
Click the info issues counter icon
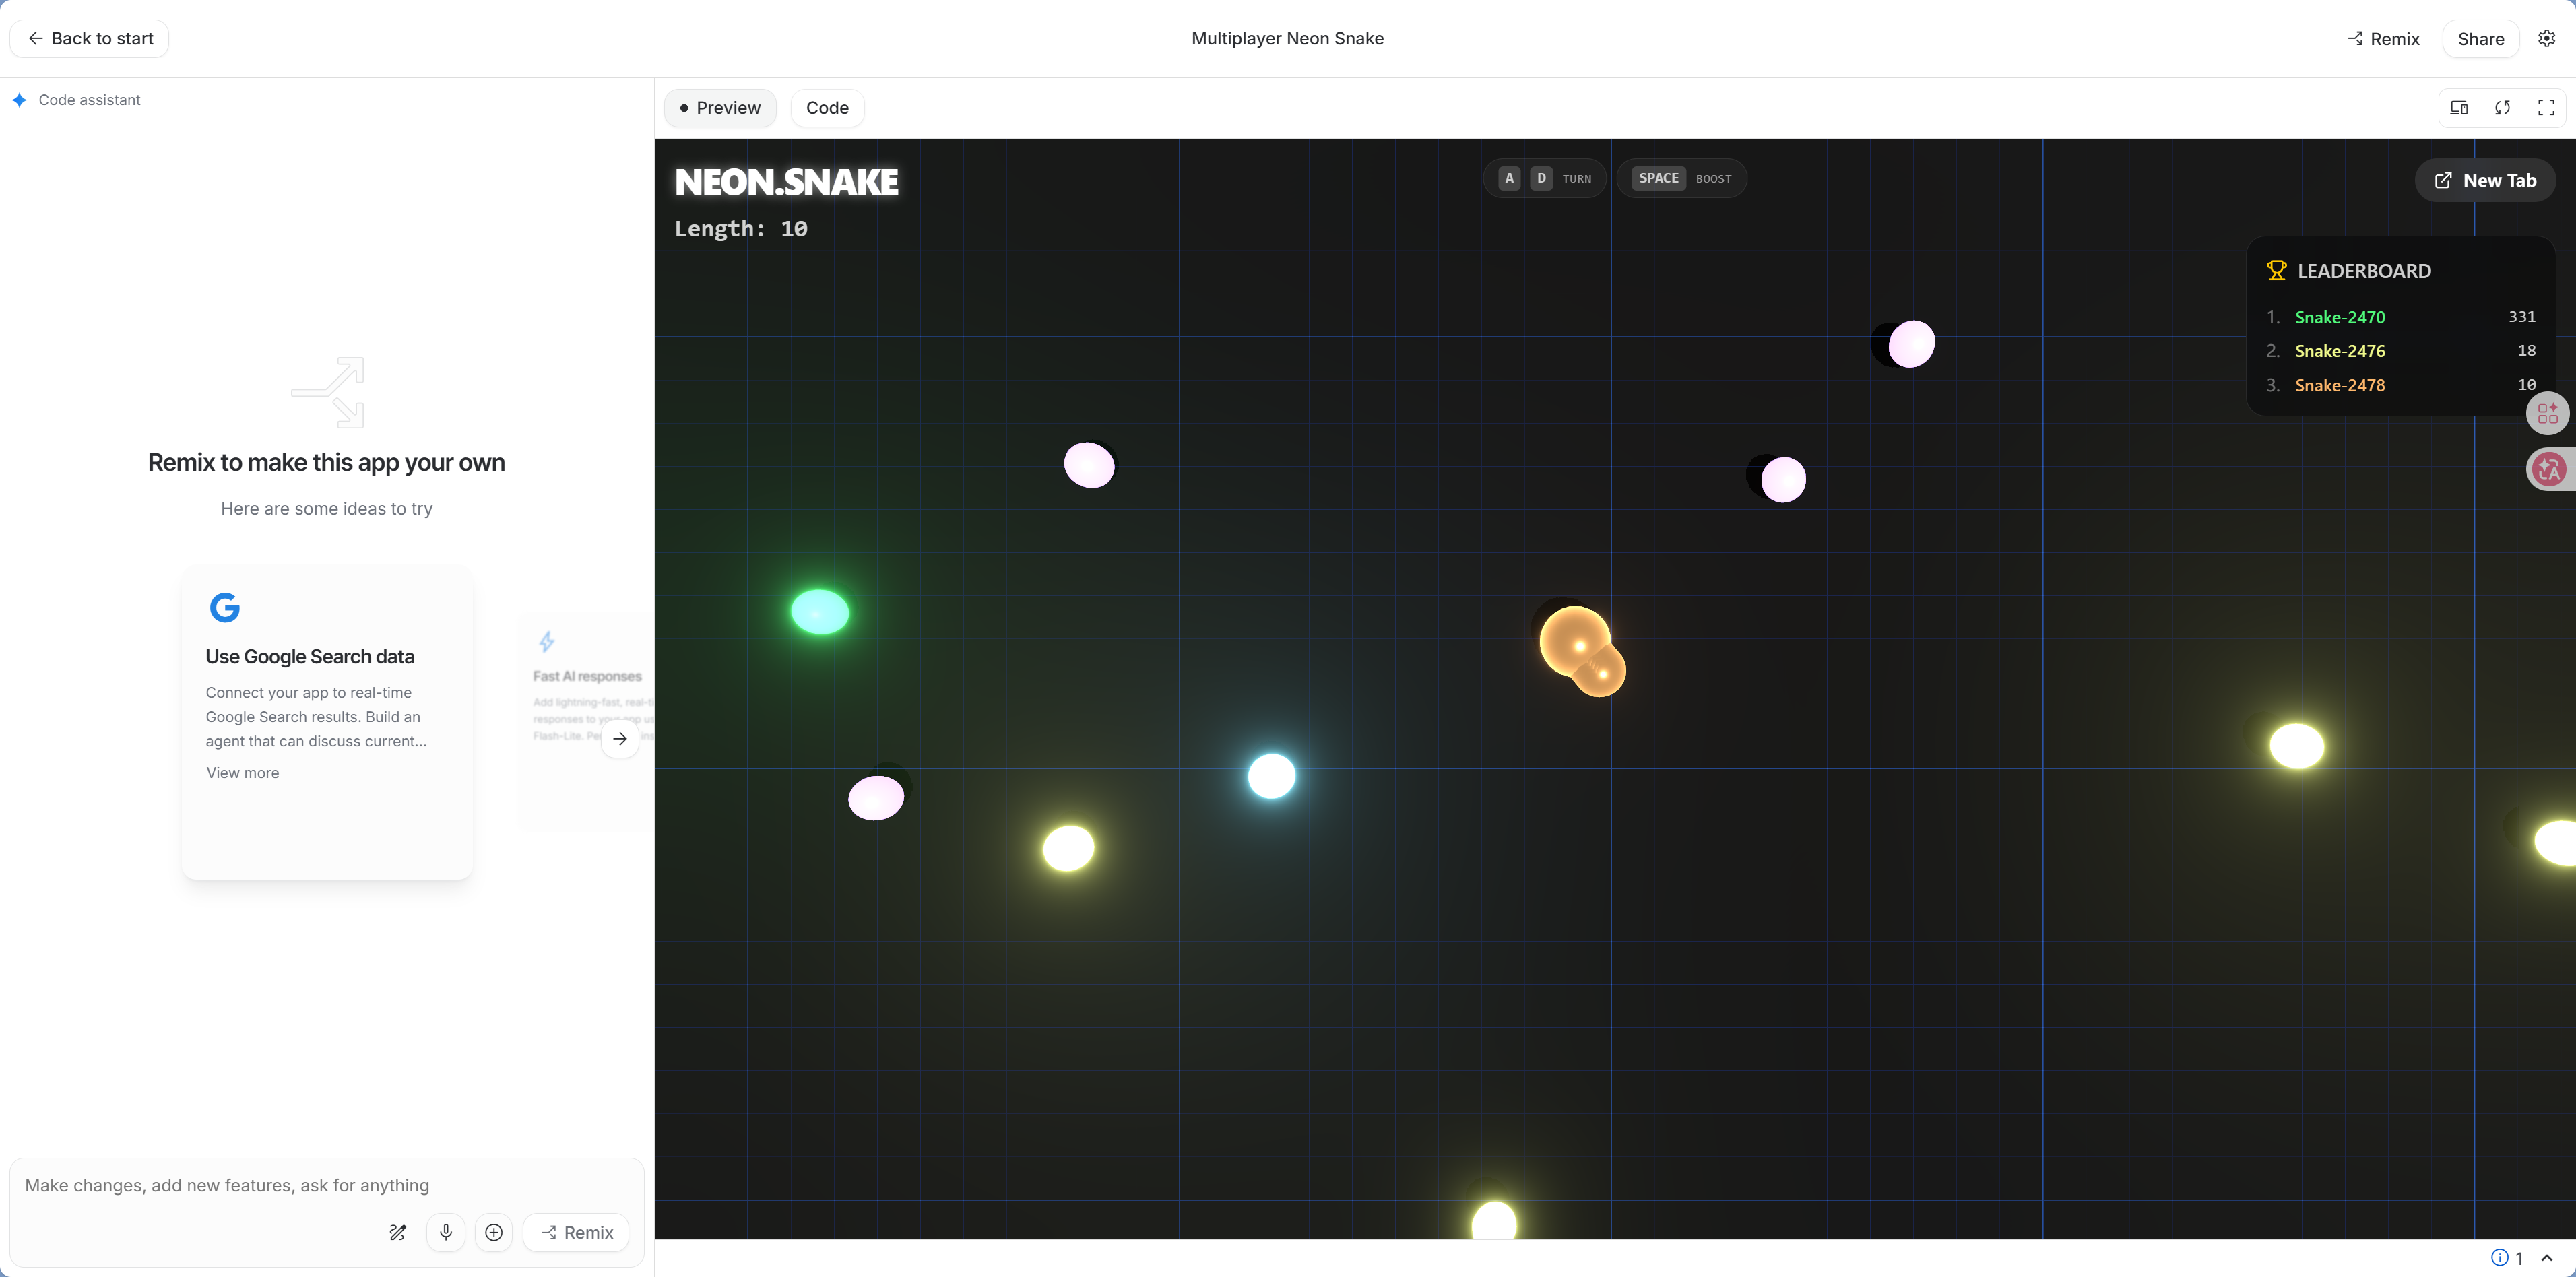point(2499,1257)
